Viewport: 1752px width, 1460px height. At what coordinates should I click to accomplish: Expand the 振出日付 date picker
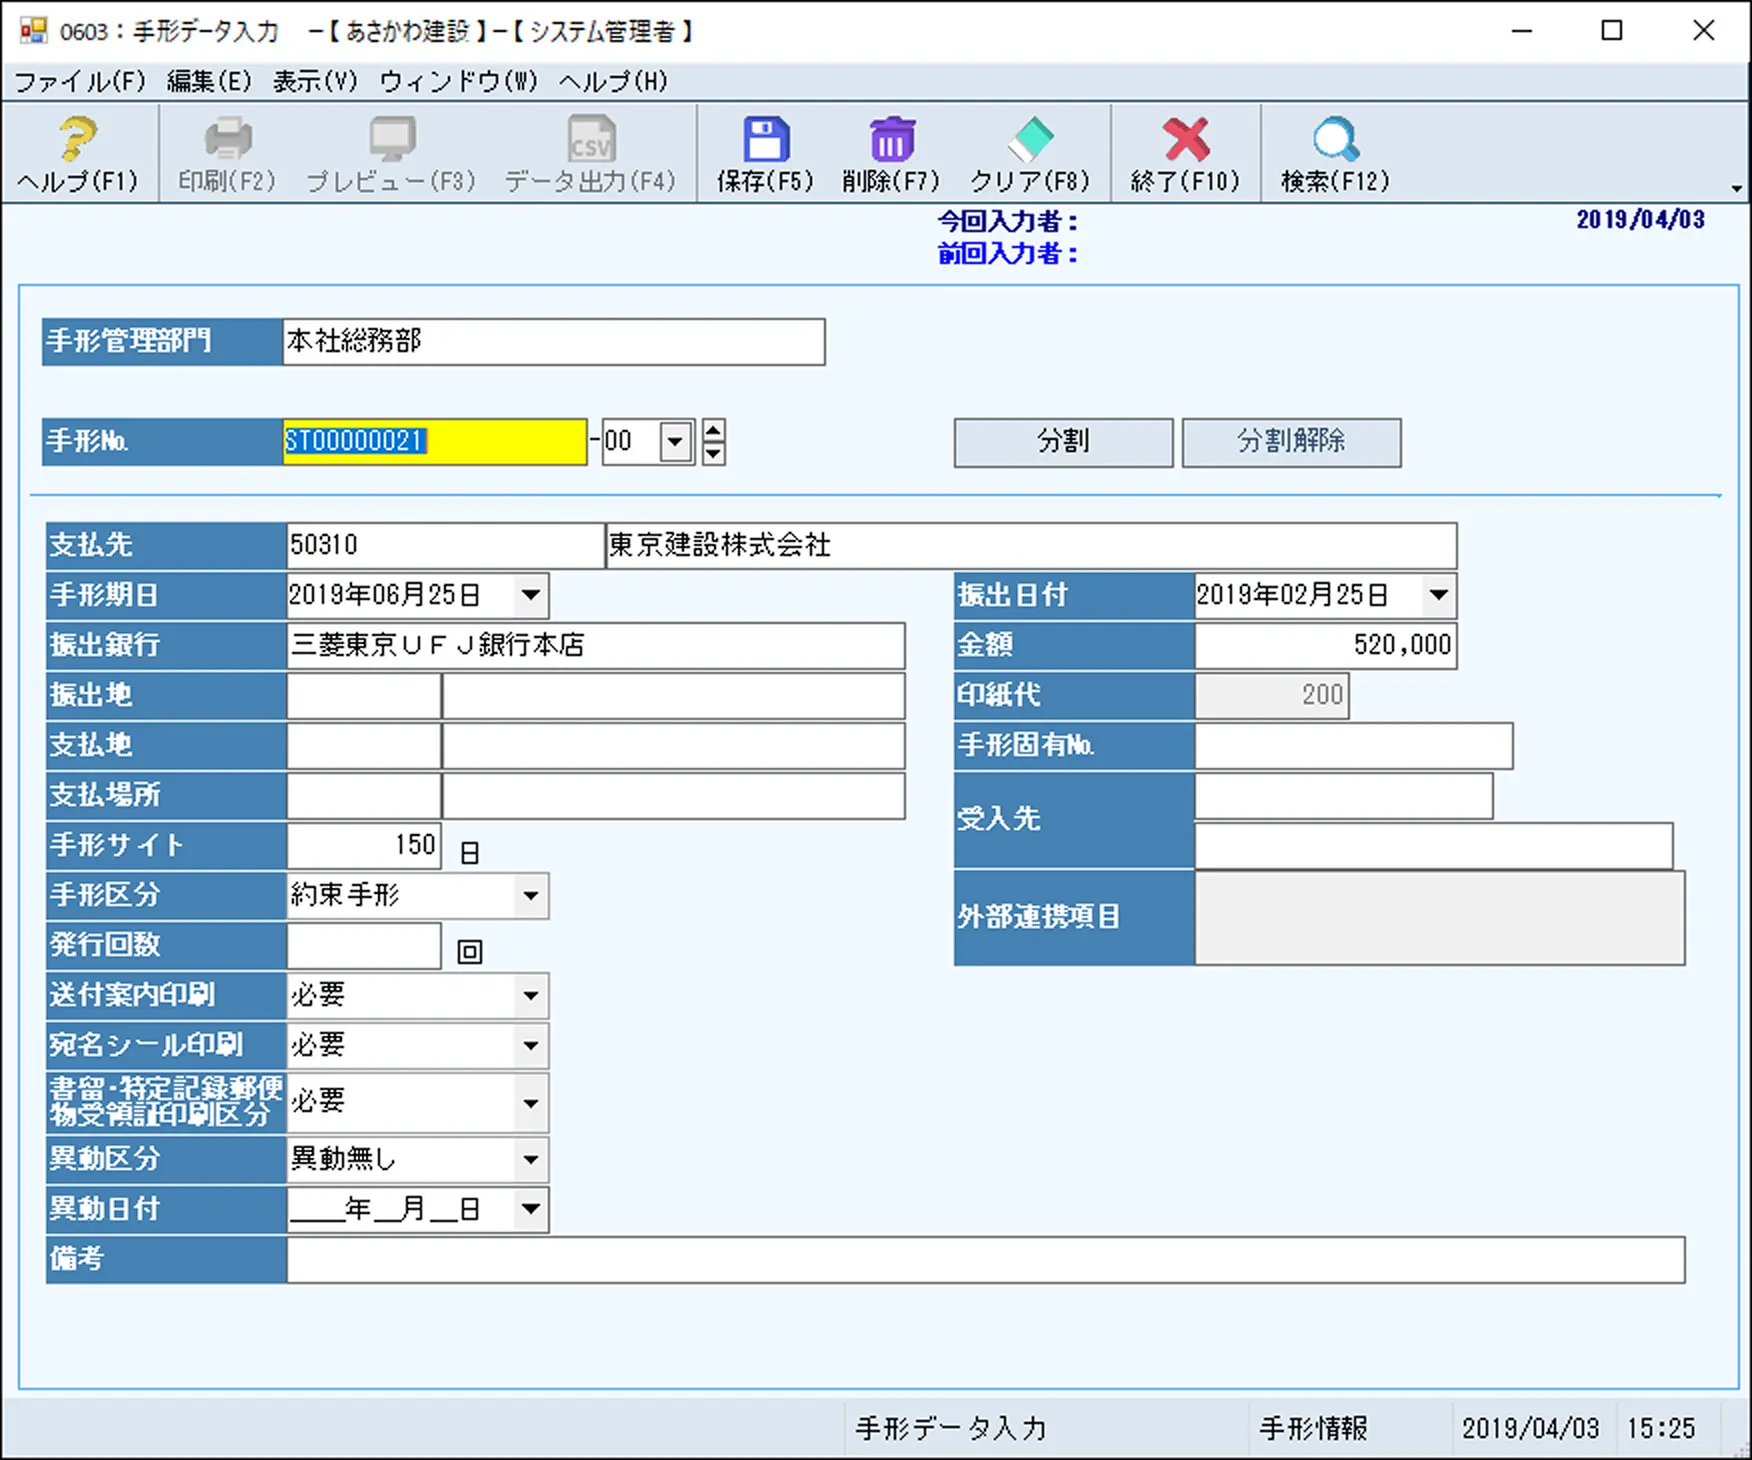coord(1438,595)
